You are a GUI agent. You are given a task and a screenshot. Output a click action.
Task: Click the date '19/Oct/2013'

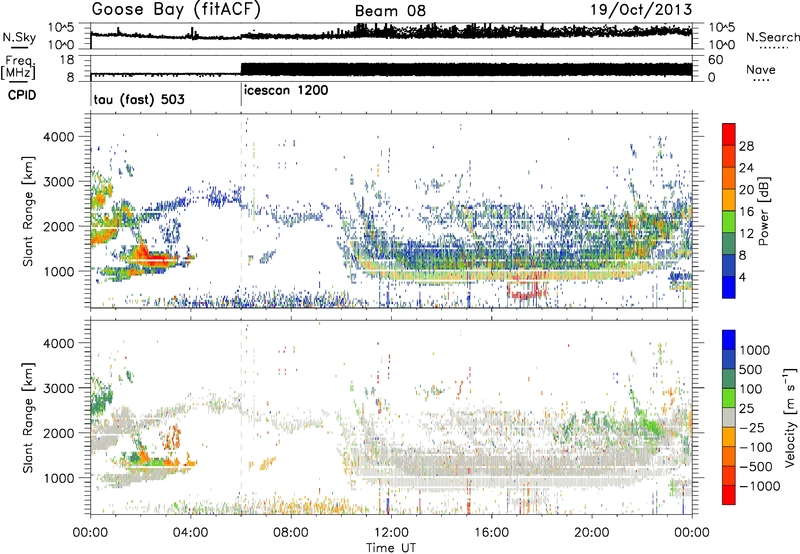[641, 10]
